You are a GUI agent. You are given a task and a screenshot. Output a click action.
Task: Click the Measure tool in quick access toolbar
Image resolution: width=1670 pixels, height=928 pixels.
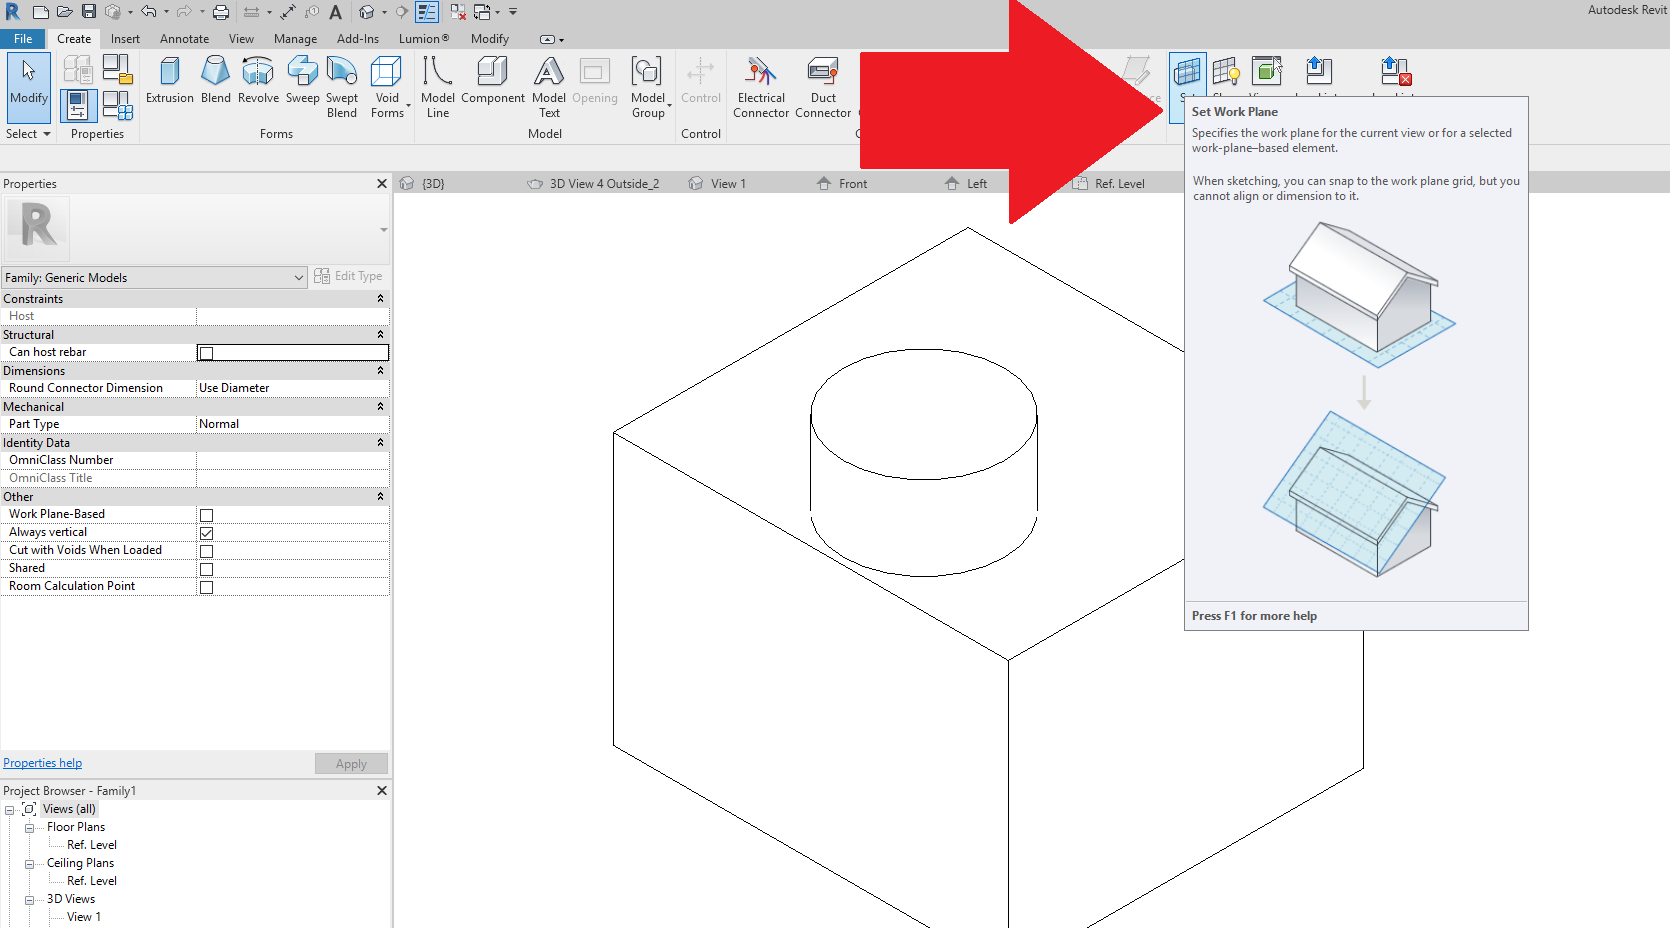(x=250, y=12)
